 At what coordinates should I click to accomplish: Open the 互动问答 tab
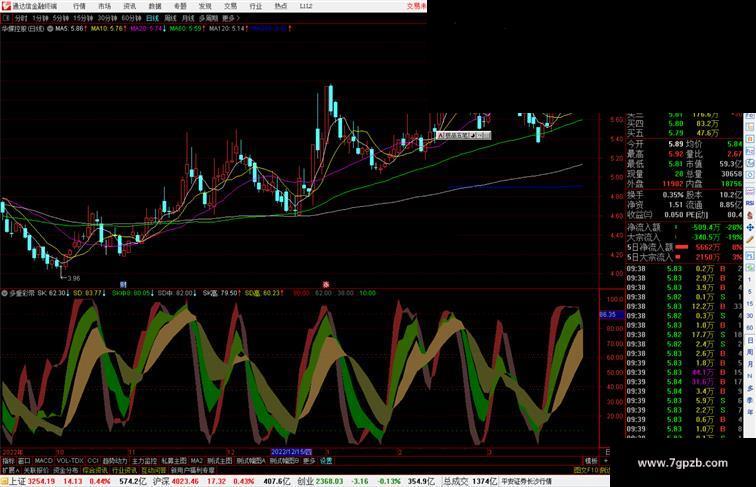coord(153,470)
